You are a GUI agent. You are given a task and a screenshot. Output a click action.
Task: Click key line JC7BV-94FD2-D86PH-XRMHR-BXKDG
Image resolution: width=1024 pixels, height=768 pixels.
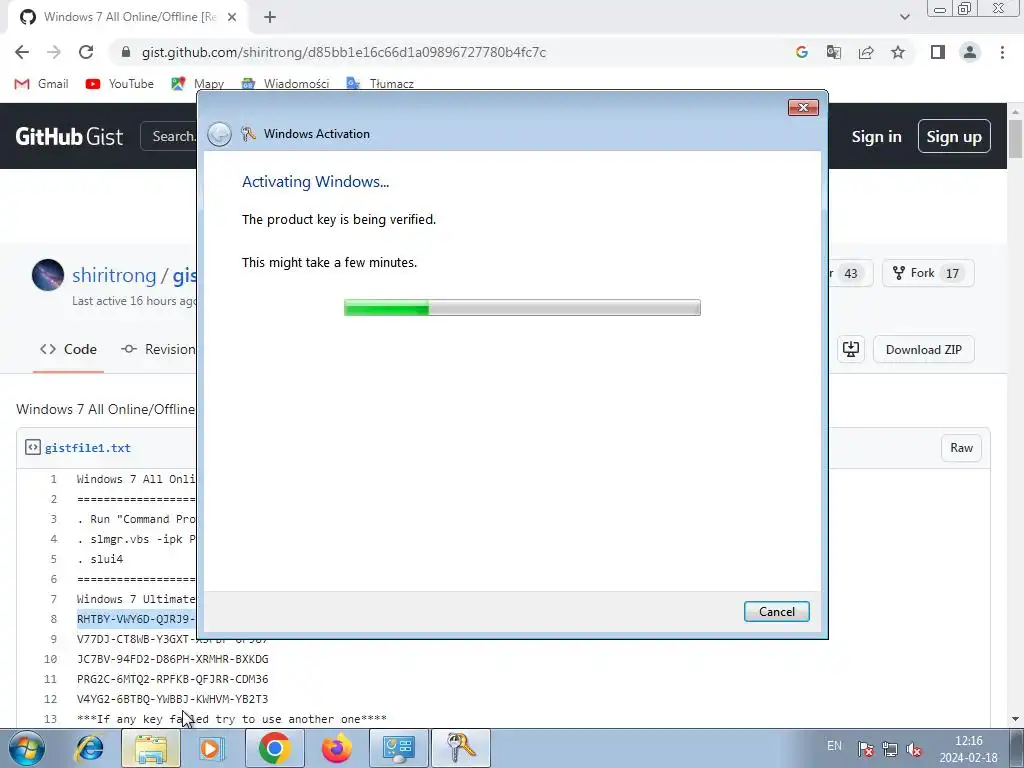(x=172, y=659)
